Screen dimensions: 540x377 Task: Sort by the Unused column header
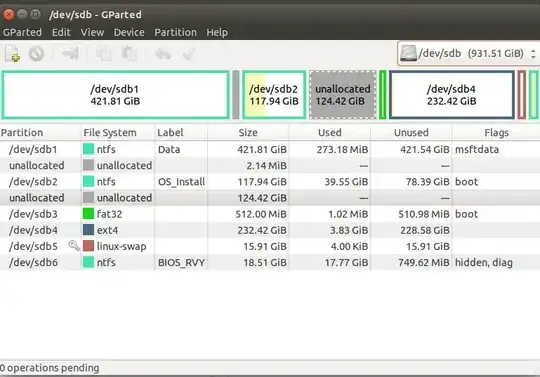411,133
